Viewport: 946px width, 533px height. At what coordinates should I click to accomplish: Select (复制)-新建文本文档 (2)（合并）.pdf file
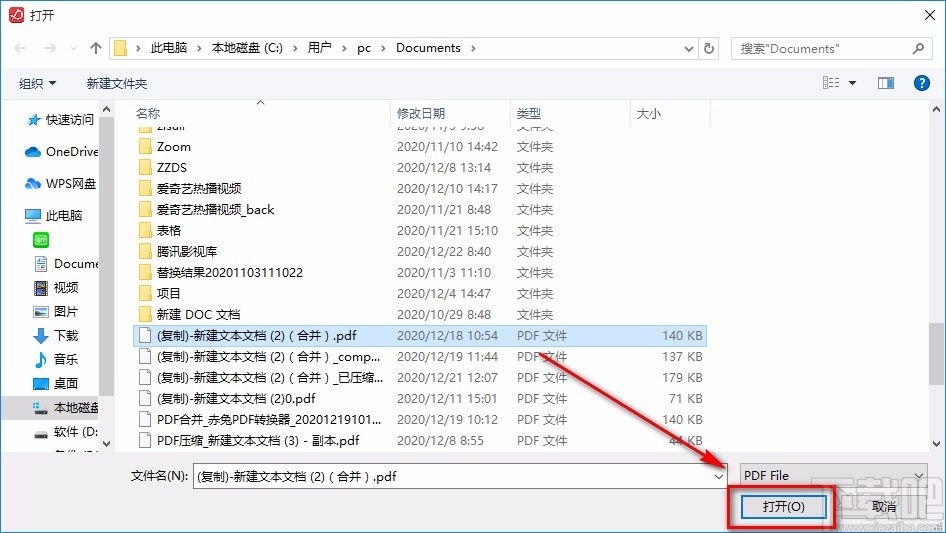click(420, 336)
